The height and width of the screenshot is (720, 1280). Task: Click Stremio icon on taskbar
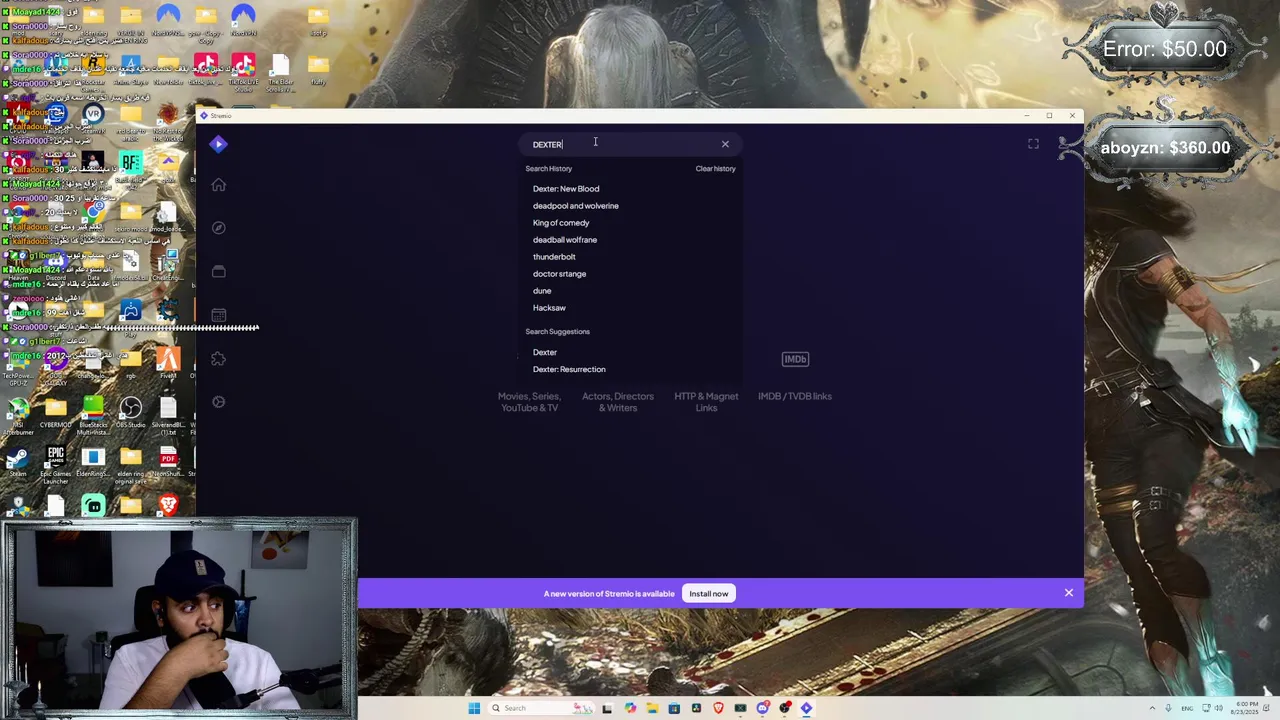pyautogui.click(x=806, y=708)
